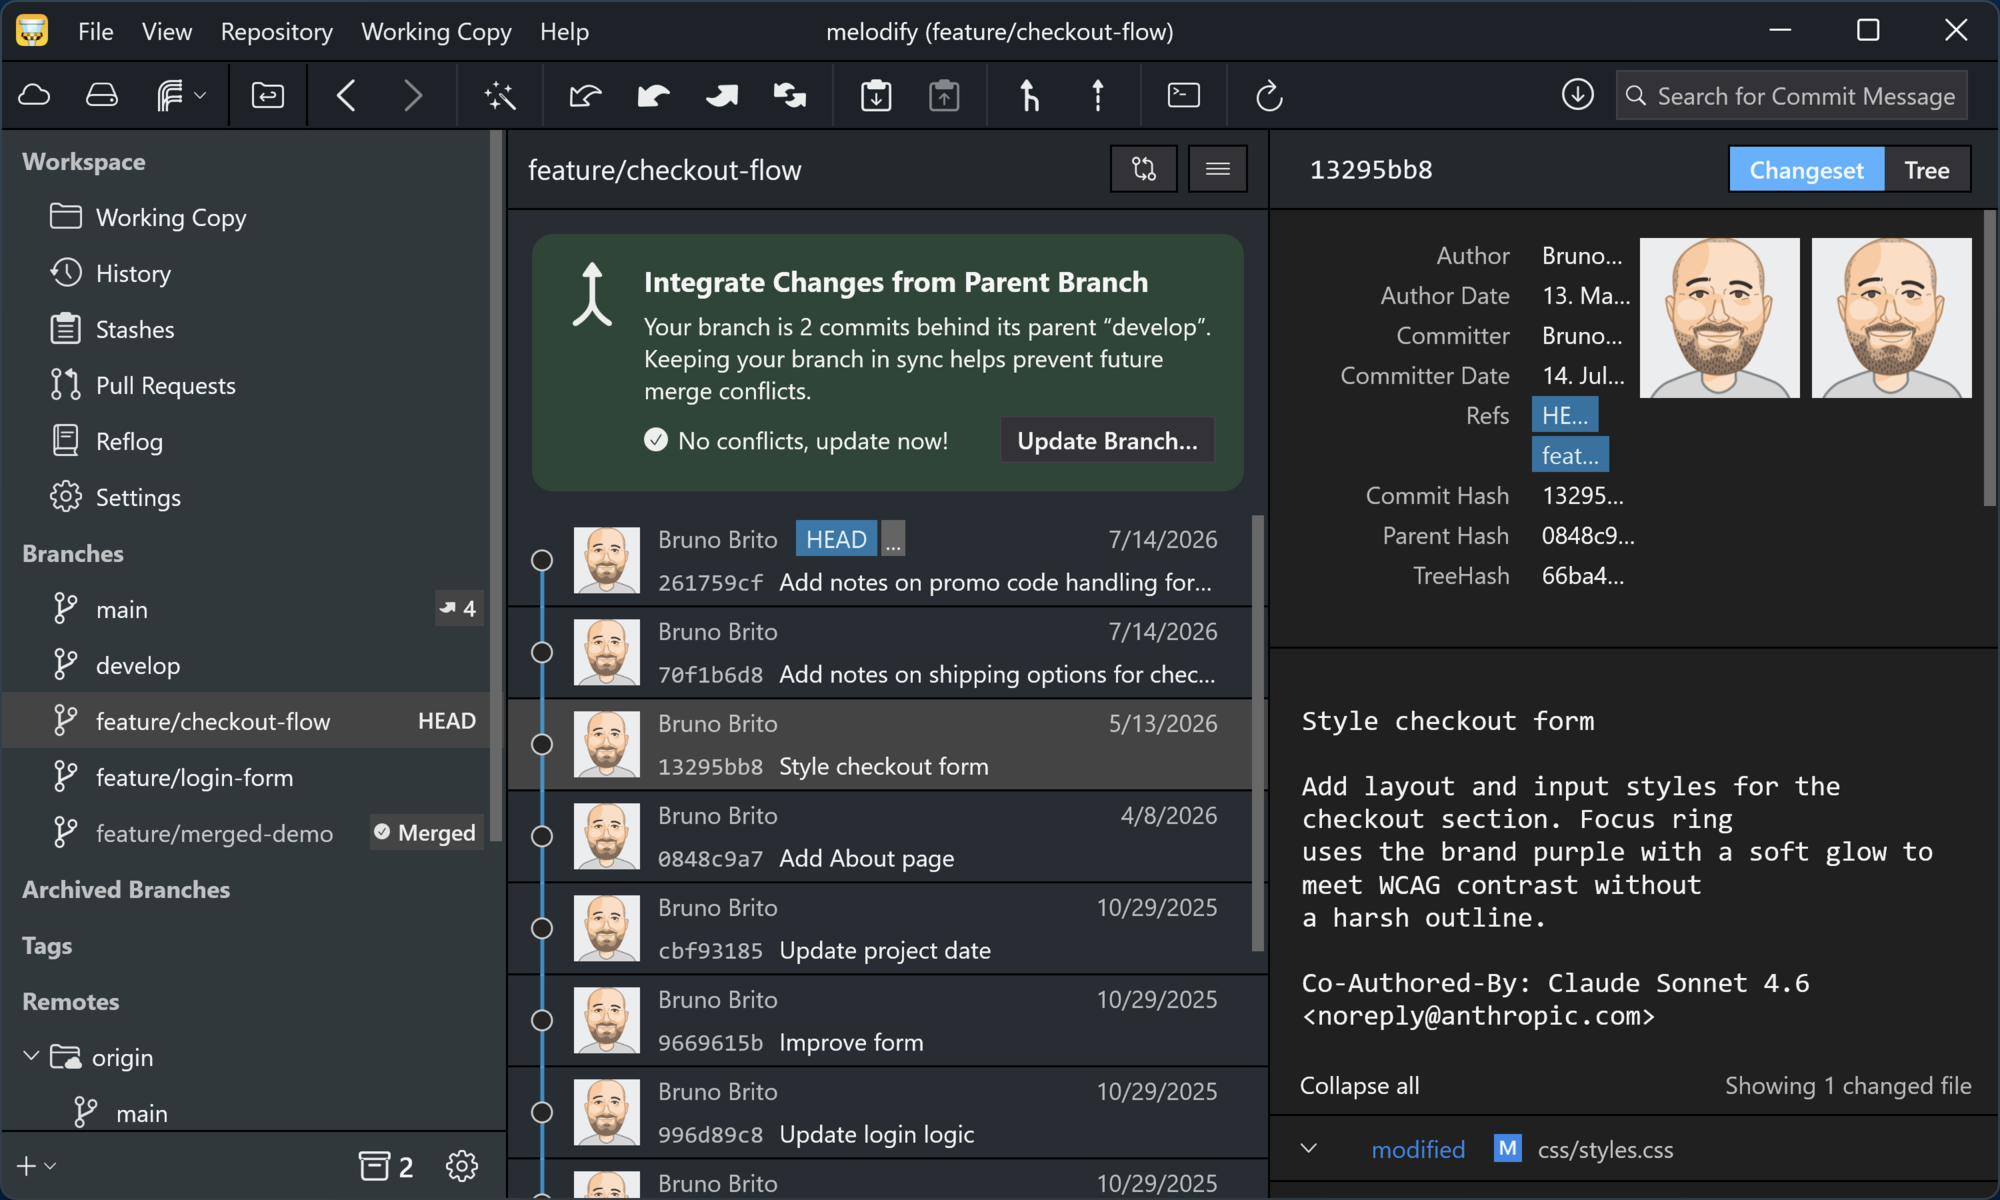
Task: Open the Working Copy menu
Action: 436,32
